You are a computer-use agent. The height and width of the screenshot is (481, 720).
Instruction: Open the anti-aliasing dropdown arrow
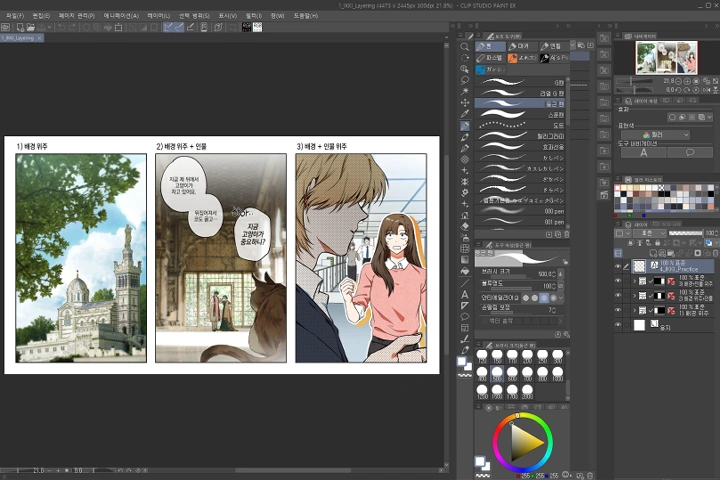pyautogui.click(x=561, y=298)
